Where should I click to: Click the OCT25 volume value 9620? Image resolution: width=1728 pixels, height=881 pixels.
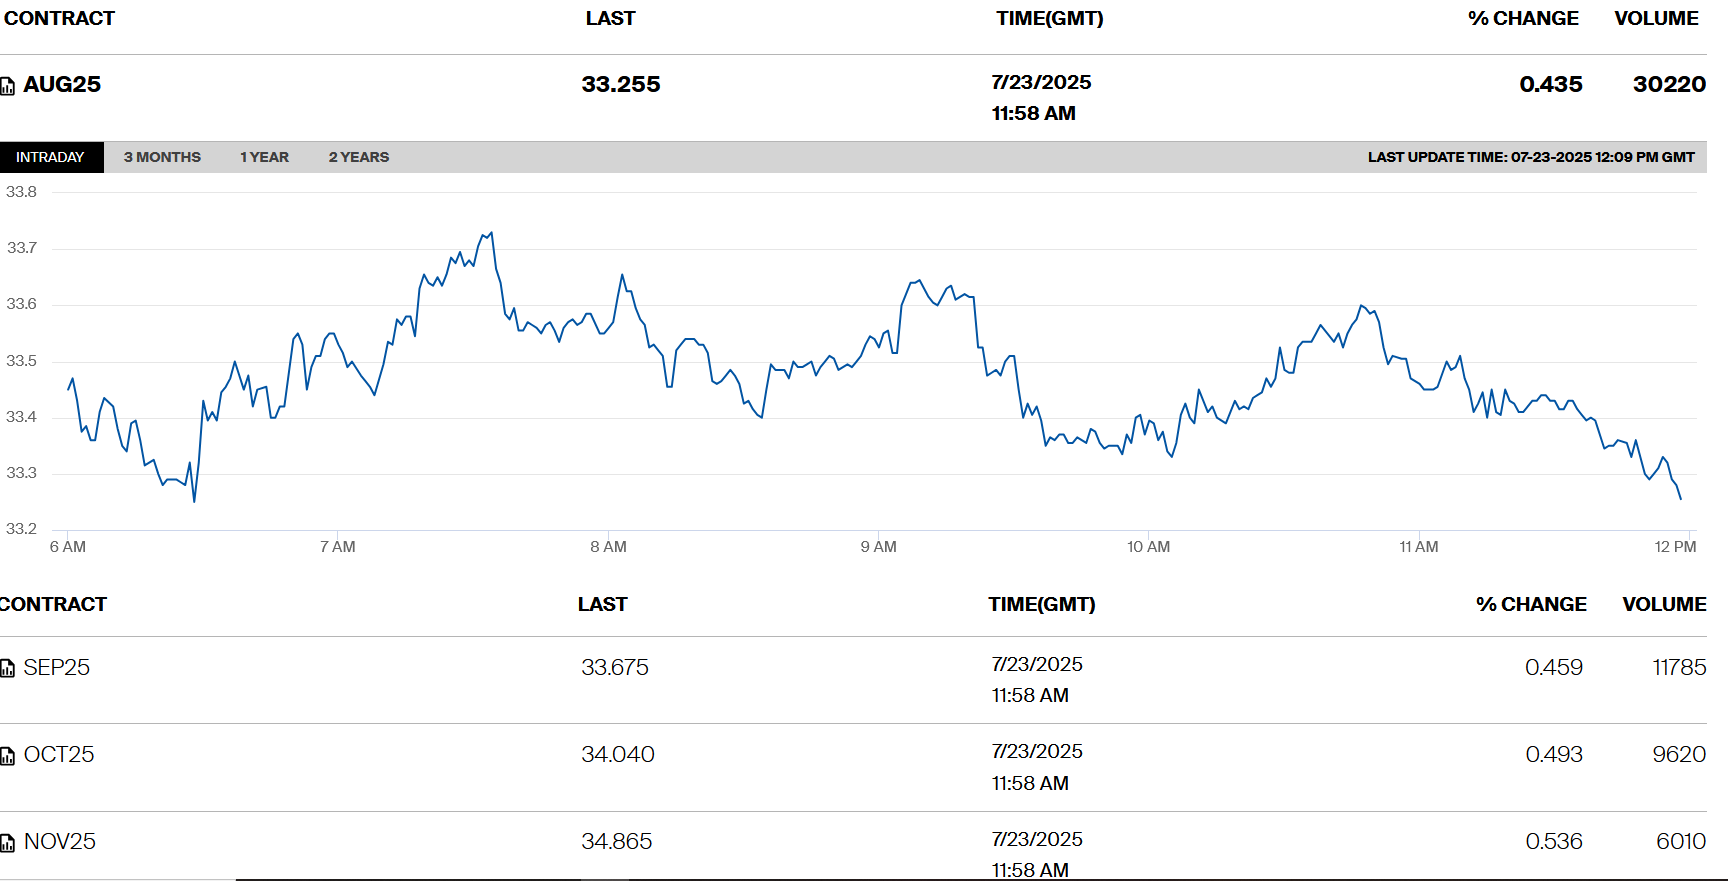point(1678,755)
